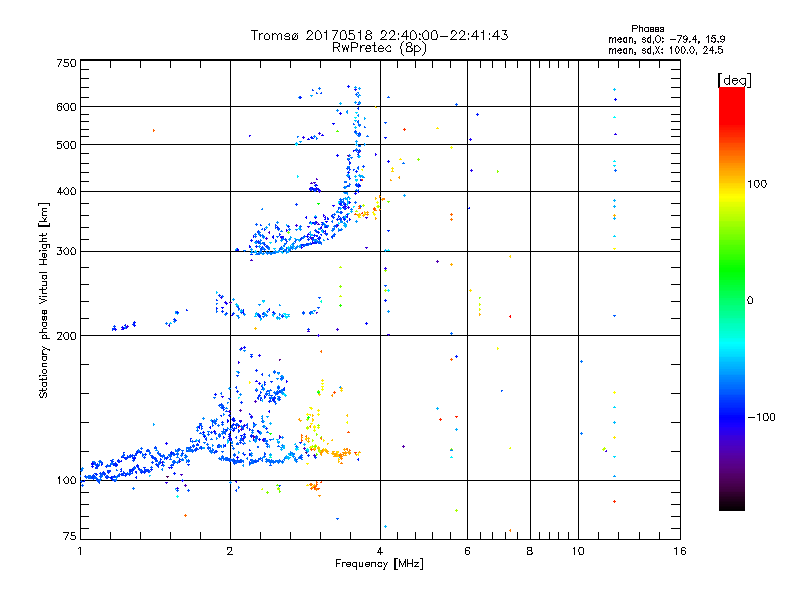Click the colorbar label '100'
The height and width of the screenshot is (600, 800).
click(757, 184)
